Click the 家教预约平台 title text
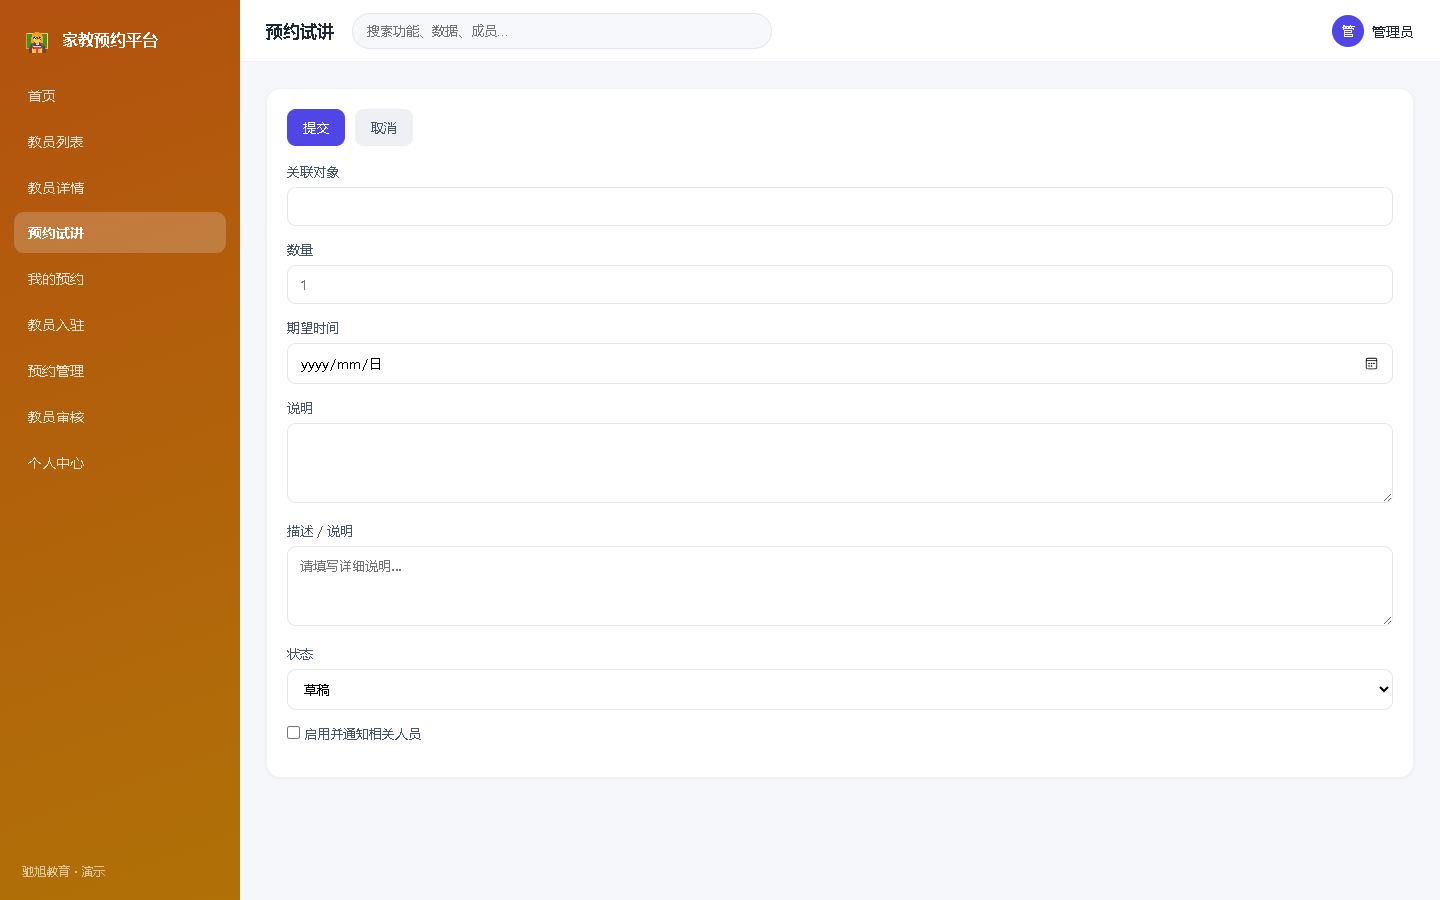The height and width of the screenshot is (900, 1440). pyautogui.click(x=110, y=41)
